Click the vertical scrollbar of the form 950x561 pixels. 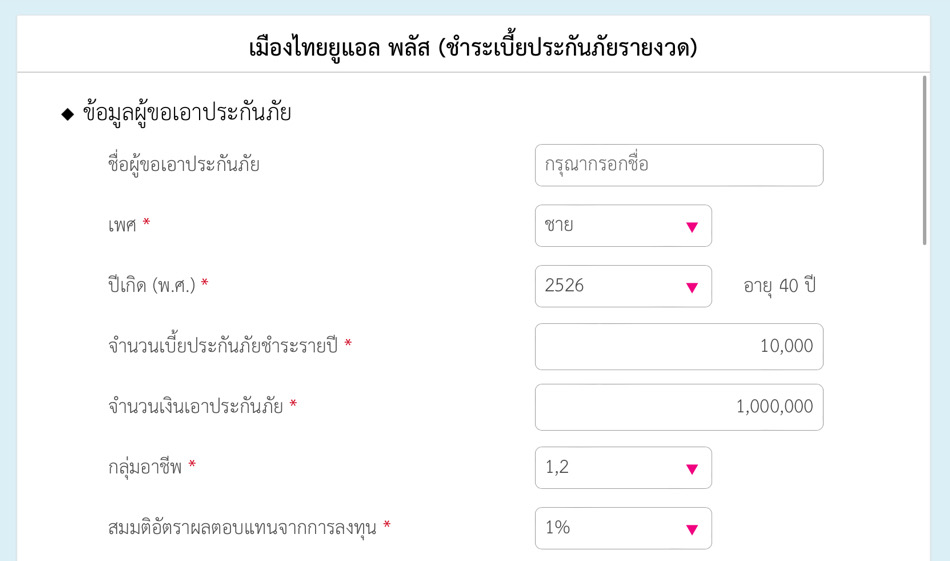(x=924, y=160)
